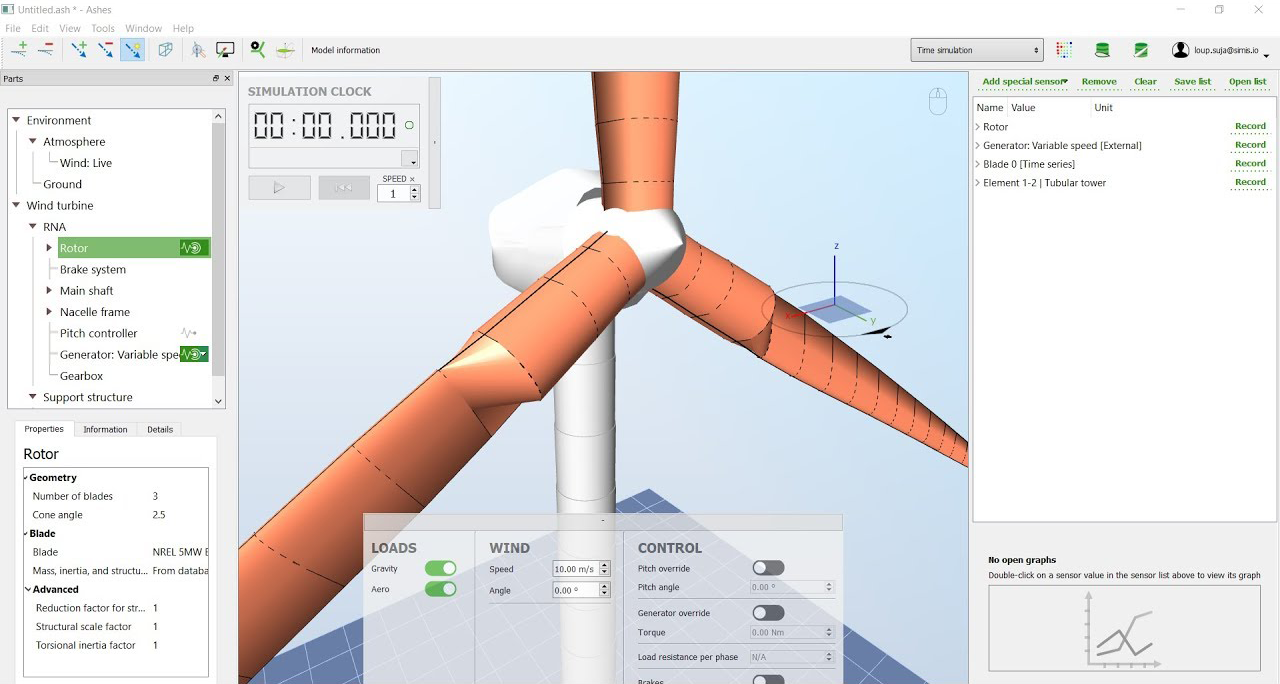Click the green airfoil globe toolbar icon

286,49
